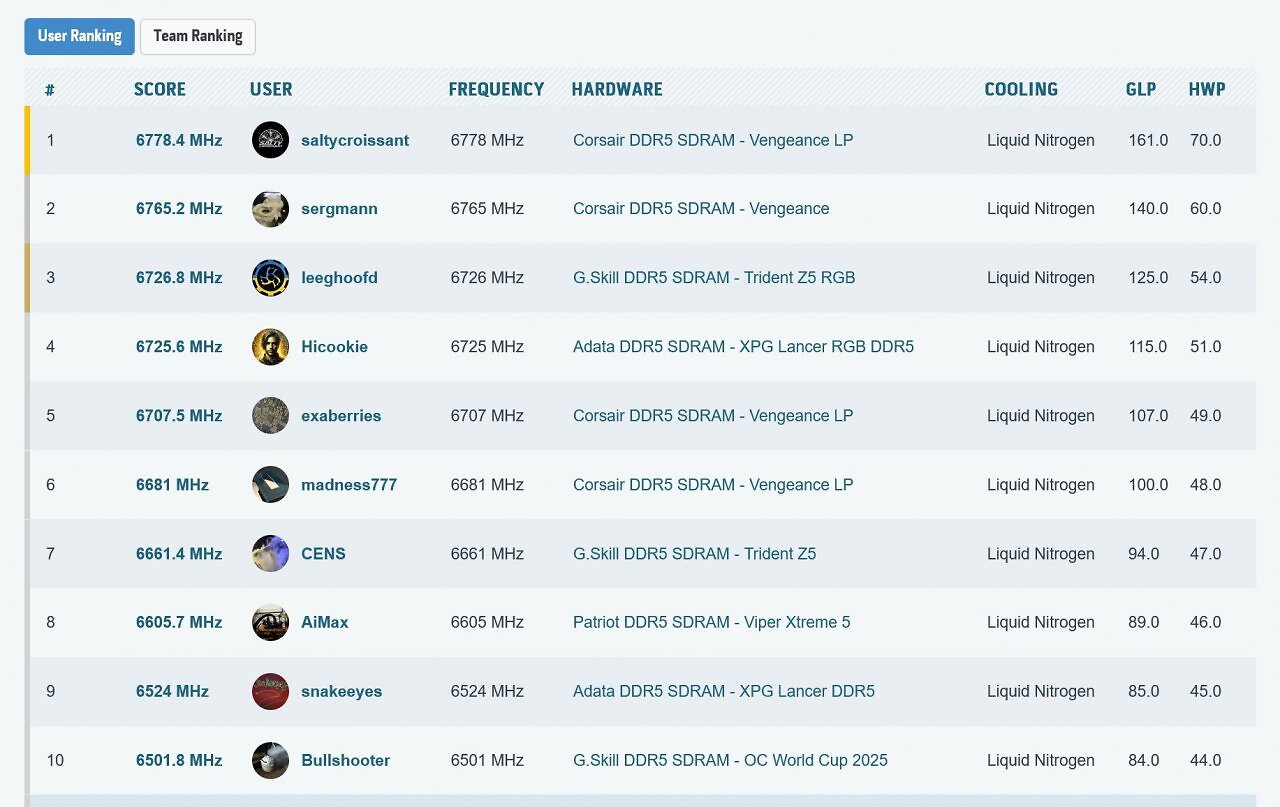
Task: Open the 6501.8 MHz score entry
Action: pos(179,760)
